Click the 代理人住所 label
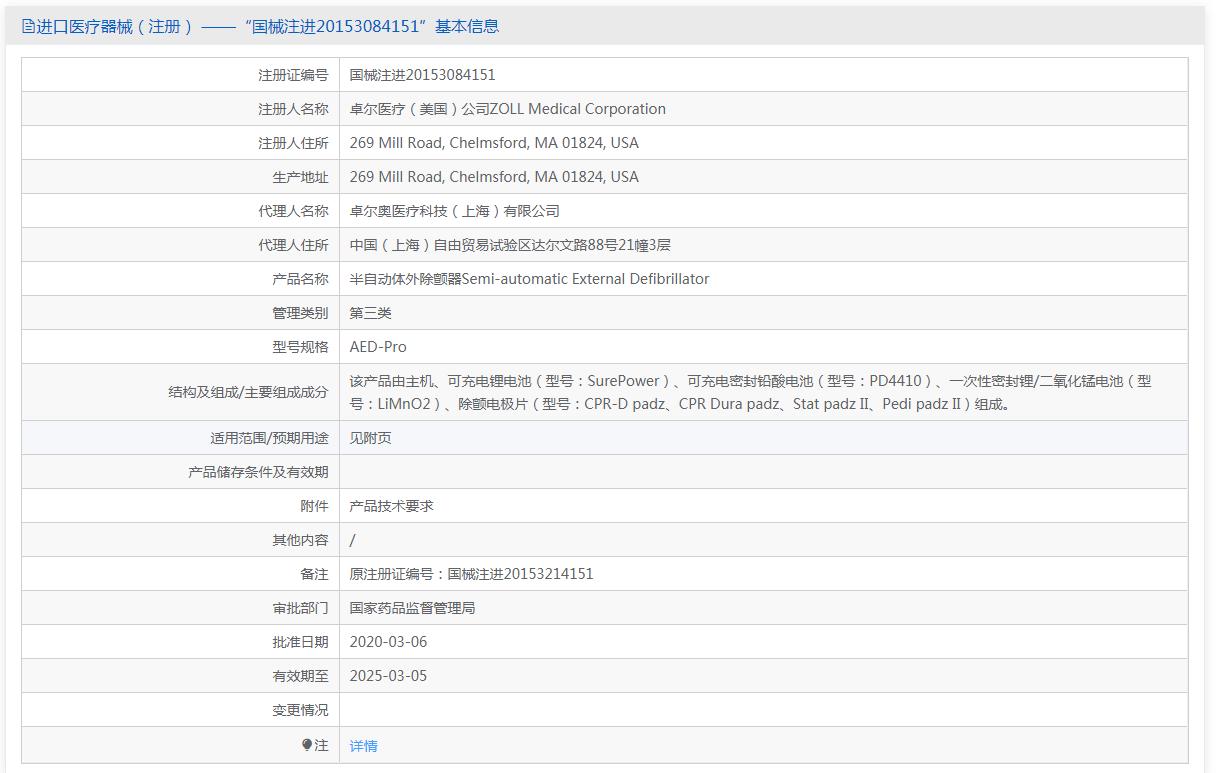 293,245
